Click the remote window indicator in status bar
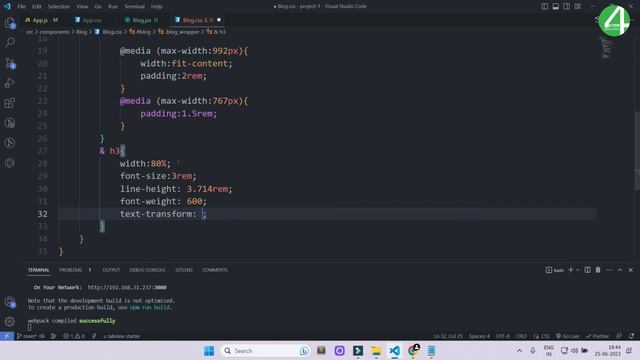Image resolution: width=640 pixels, height=360 pixels. 7,336
